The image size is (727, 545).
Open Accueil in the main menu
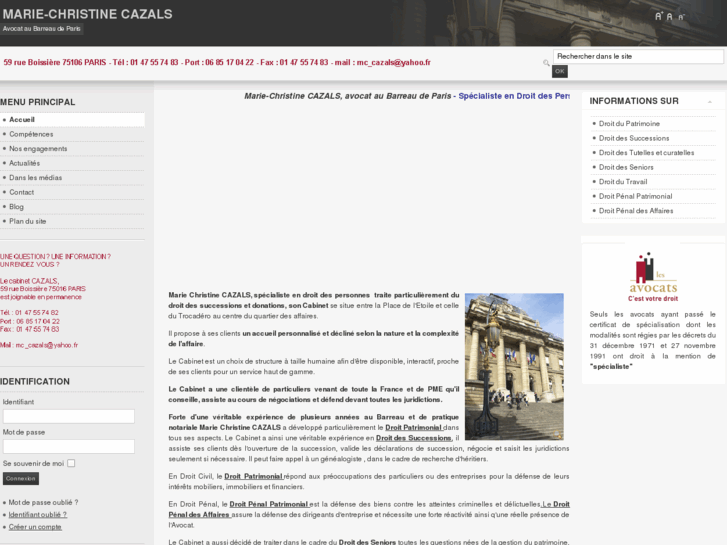72,120
